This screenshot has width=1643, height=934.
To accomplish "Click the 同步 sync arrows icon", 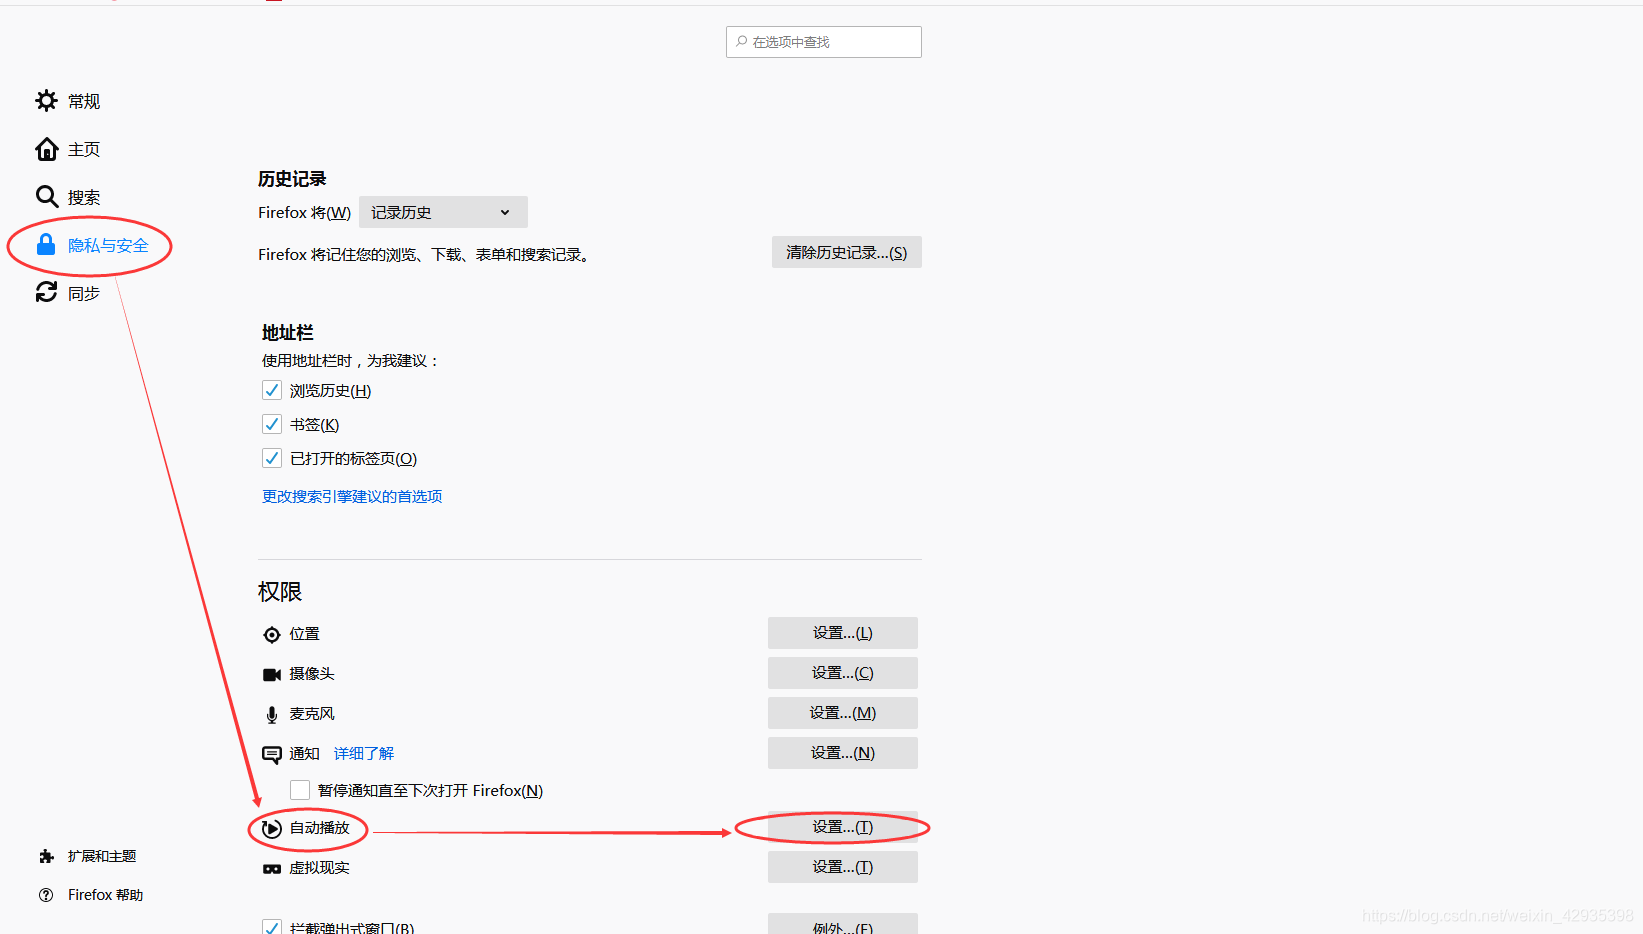I will point(46,292).
